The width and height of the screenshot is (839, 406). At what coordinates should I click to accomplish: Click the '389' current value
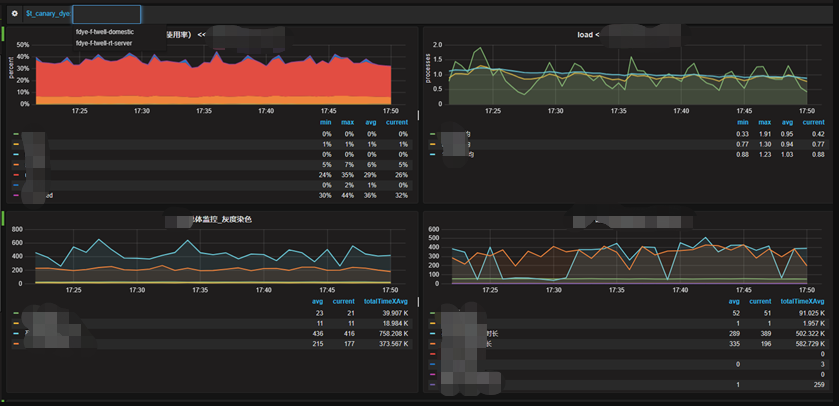point(766,333)
